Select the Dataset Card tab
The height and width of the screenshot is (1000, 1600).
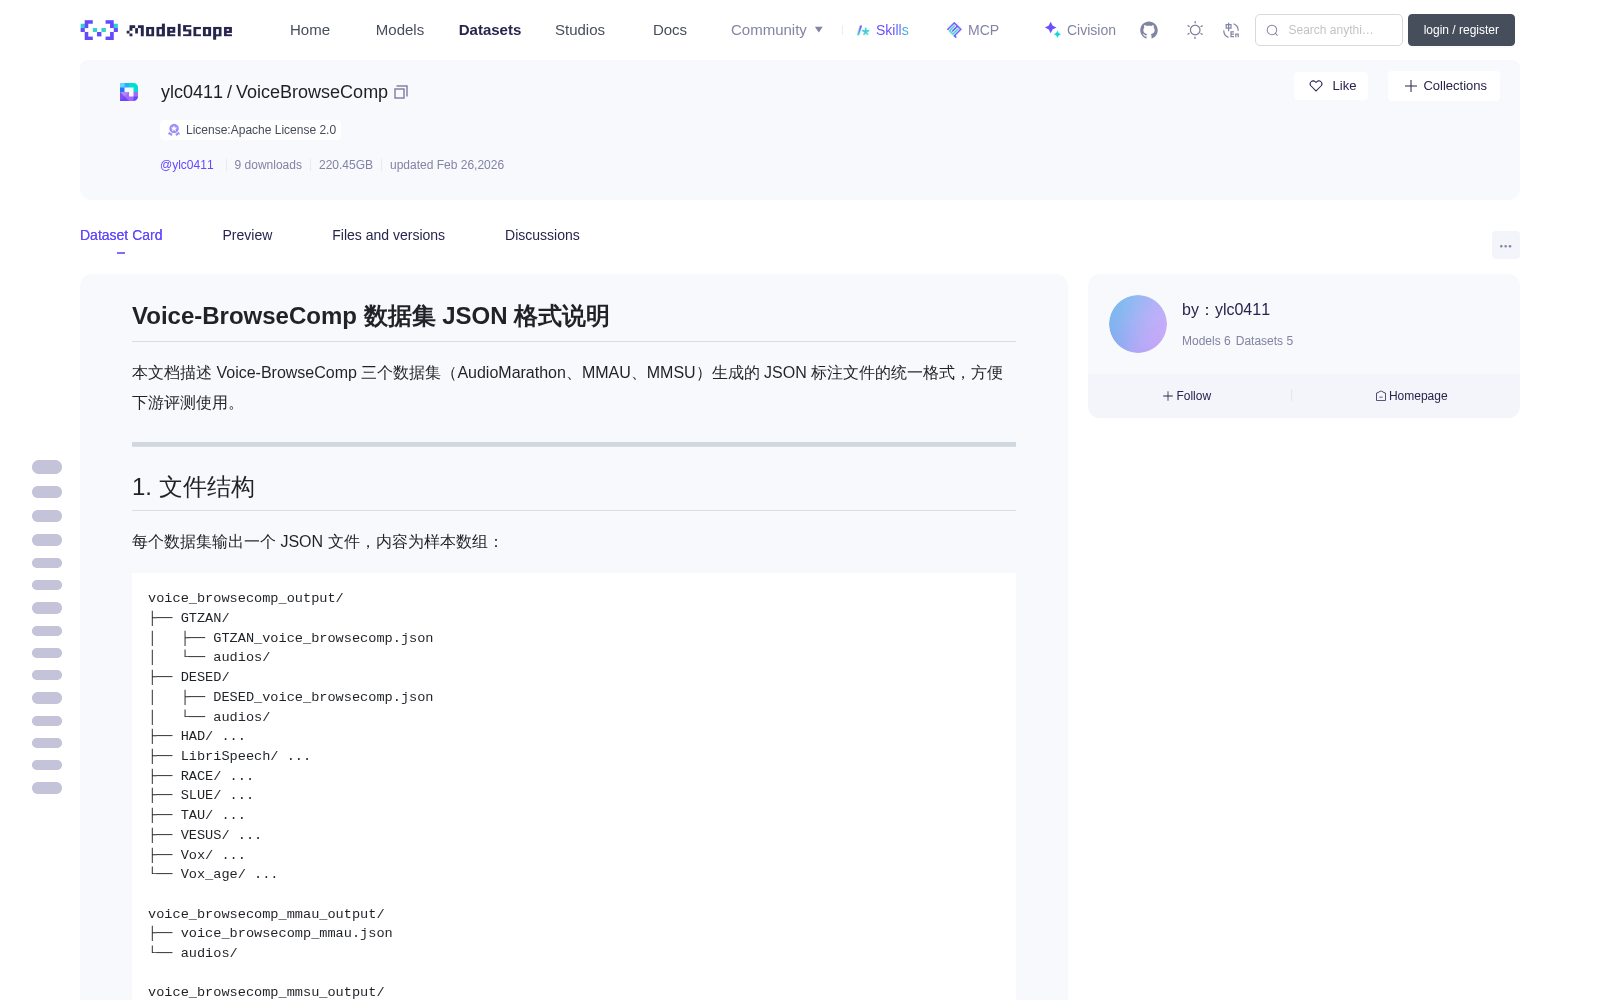[121, 235]
